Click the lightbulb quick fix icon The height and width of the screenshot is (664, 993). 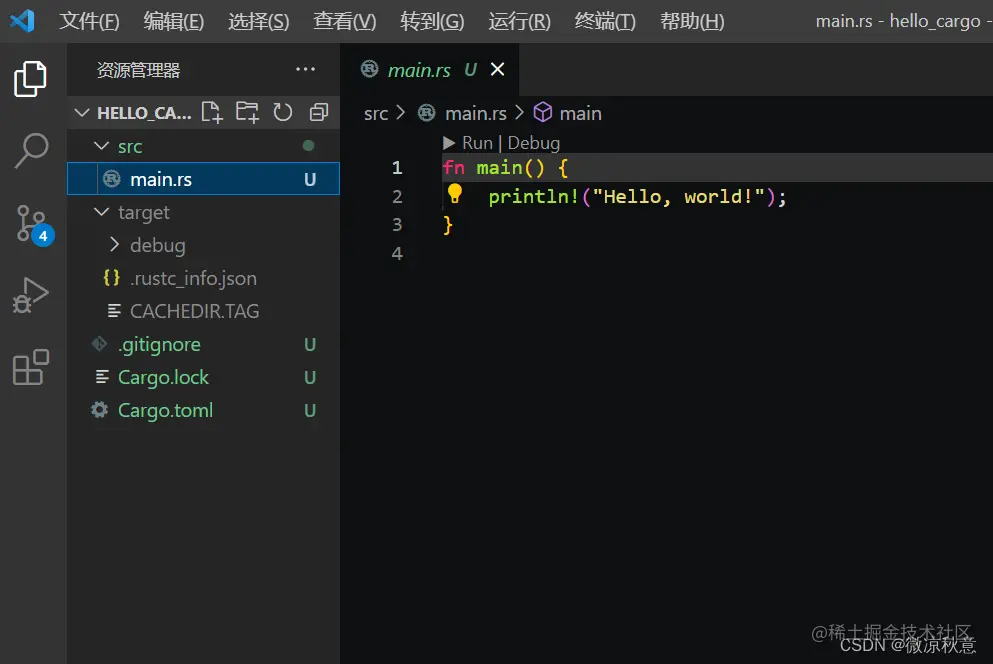click(x=455, y=194)
